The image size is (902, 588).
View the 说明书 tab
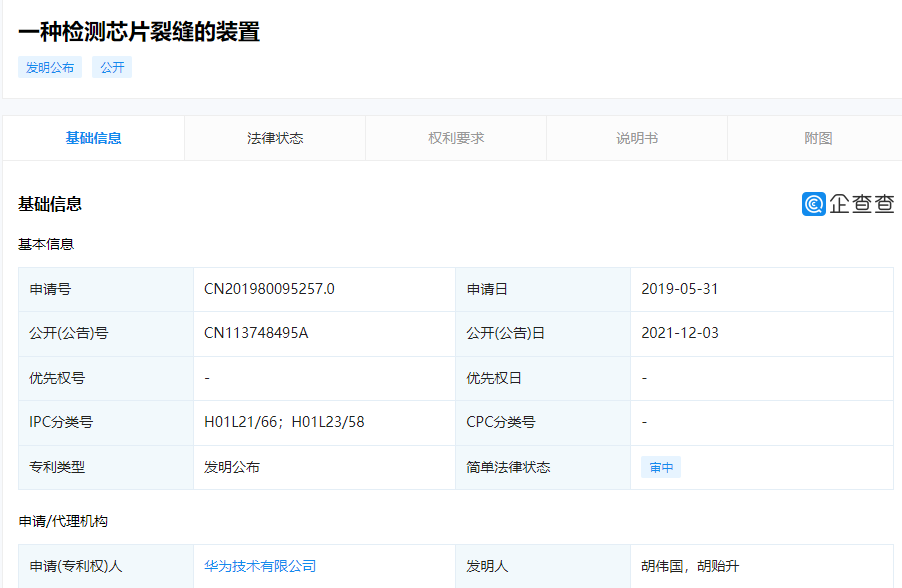click(x=637, y=138)
